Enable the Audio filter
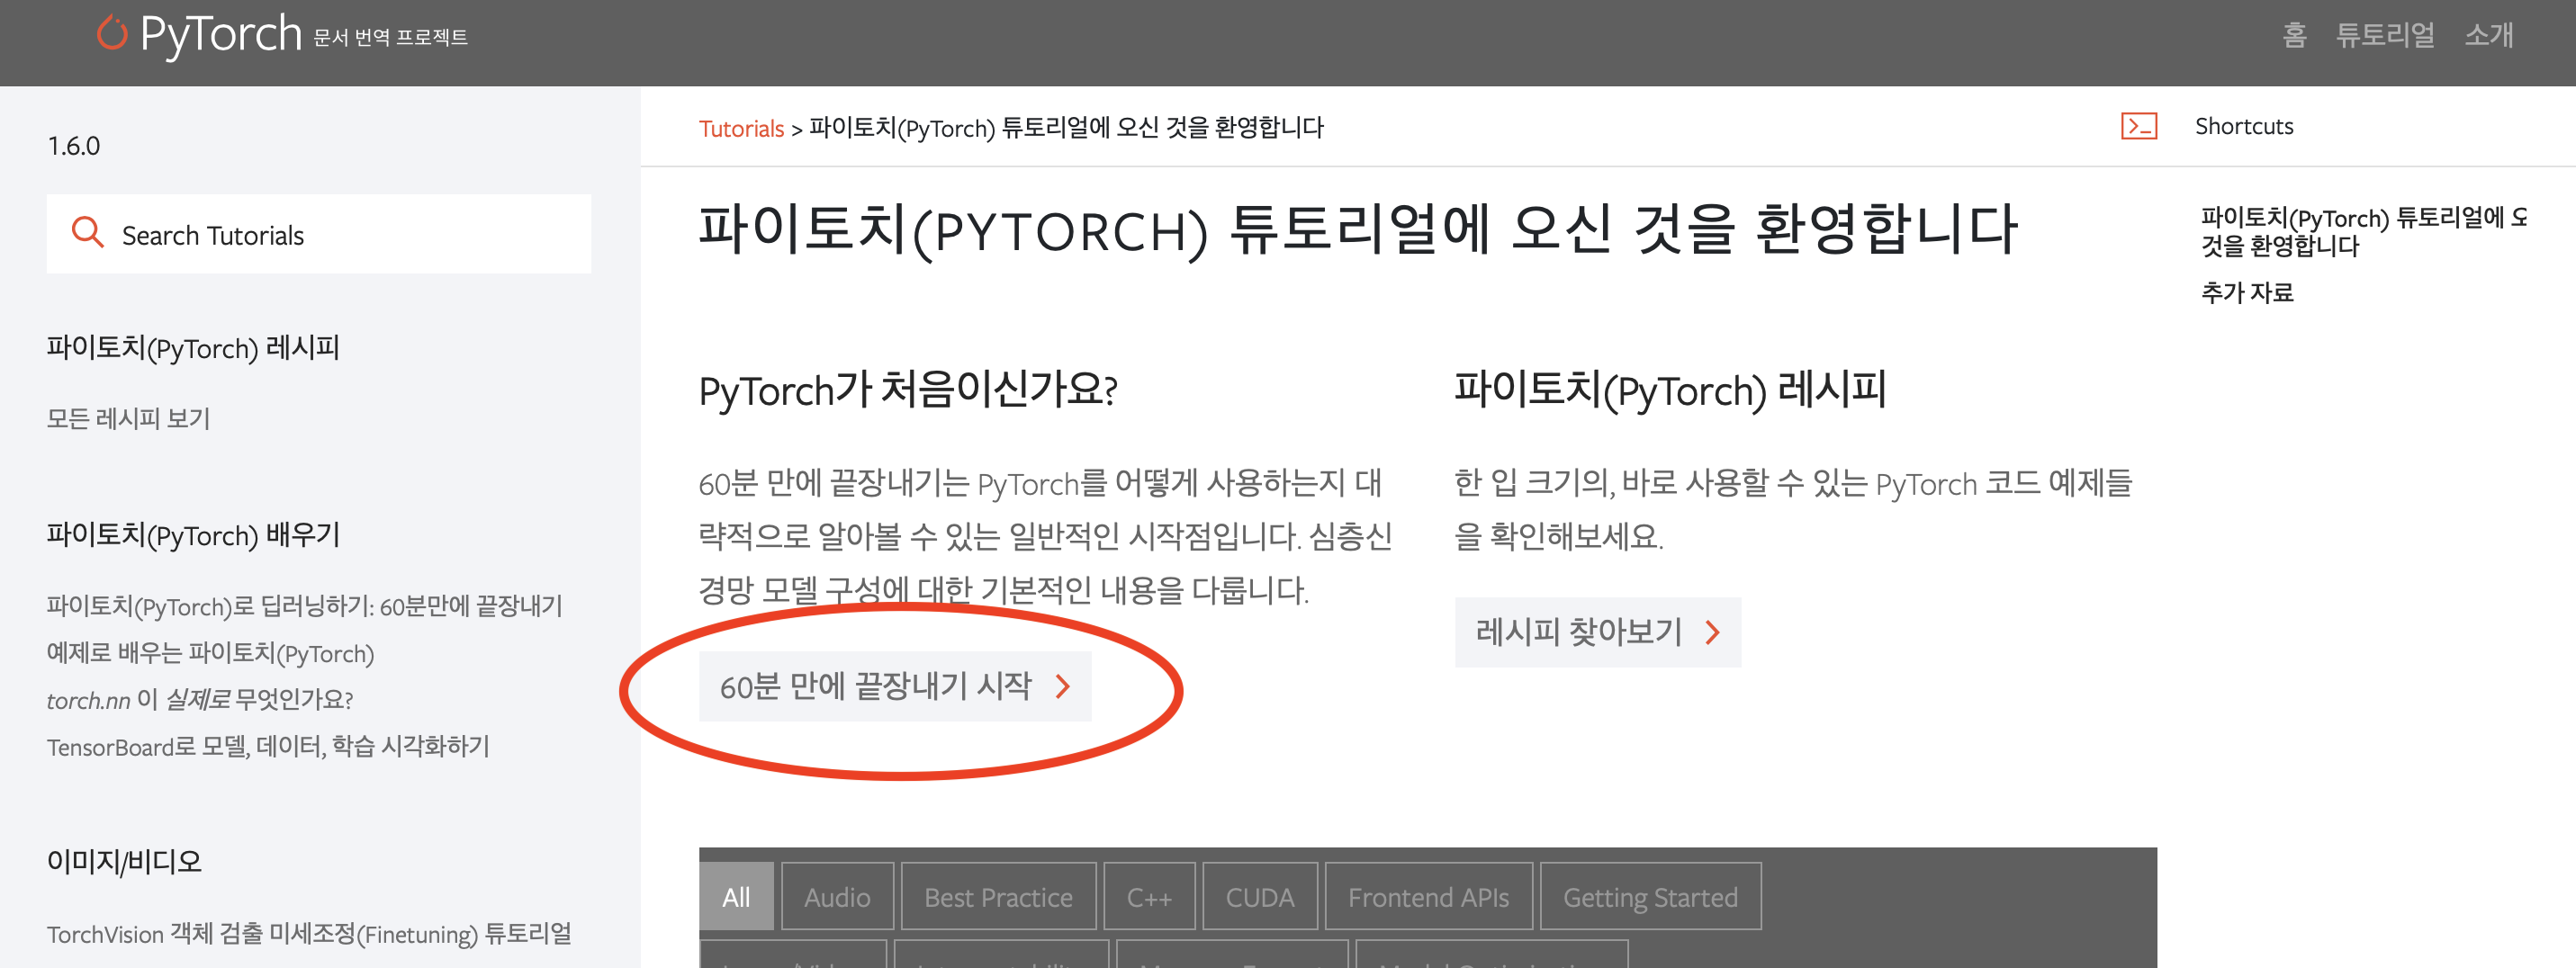 836,896
